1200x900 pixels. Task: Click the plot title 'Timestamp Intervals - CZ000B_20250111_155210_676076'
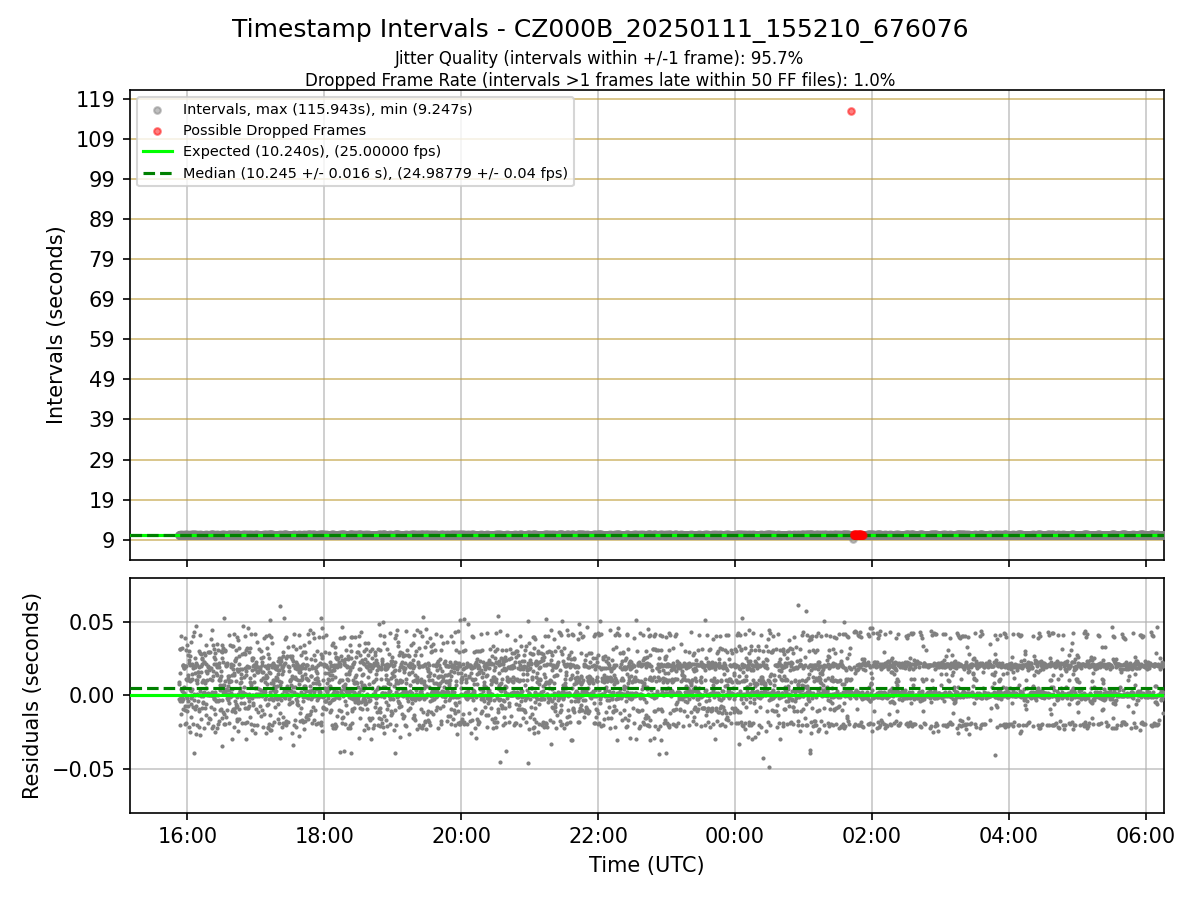pyautogui.click(x=600, y=29)
